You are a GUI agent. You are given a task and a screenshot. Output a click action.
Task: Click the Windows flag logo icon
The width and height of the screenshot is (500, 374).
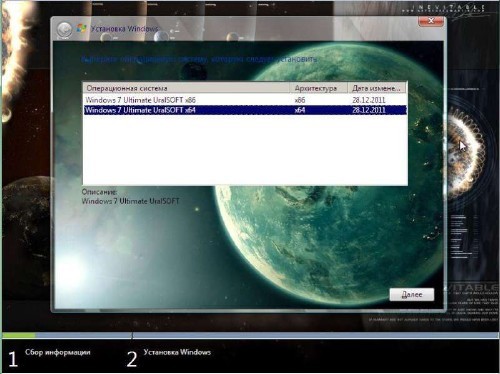(81, 28)
